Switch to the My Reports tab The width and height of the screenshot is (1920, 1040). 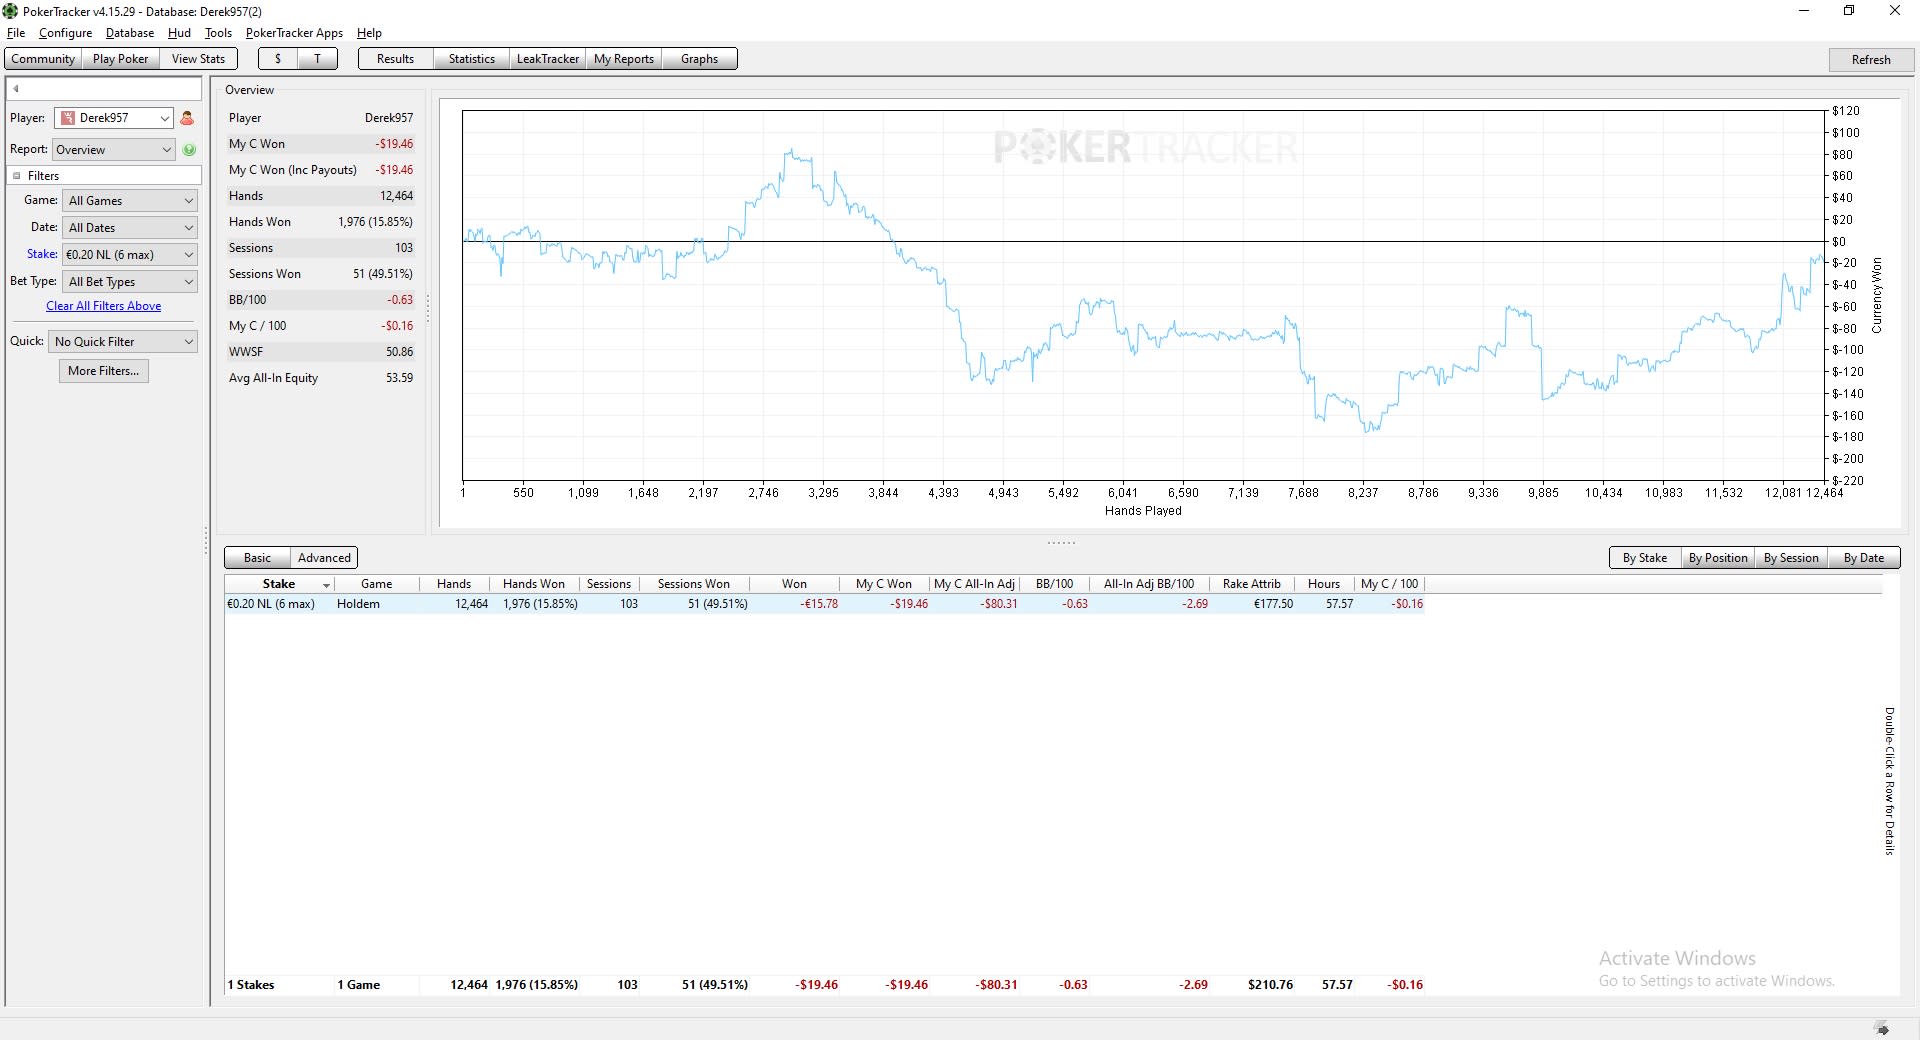pos(624,59)
